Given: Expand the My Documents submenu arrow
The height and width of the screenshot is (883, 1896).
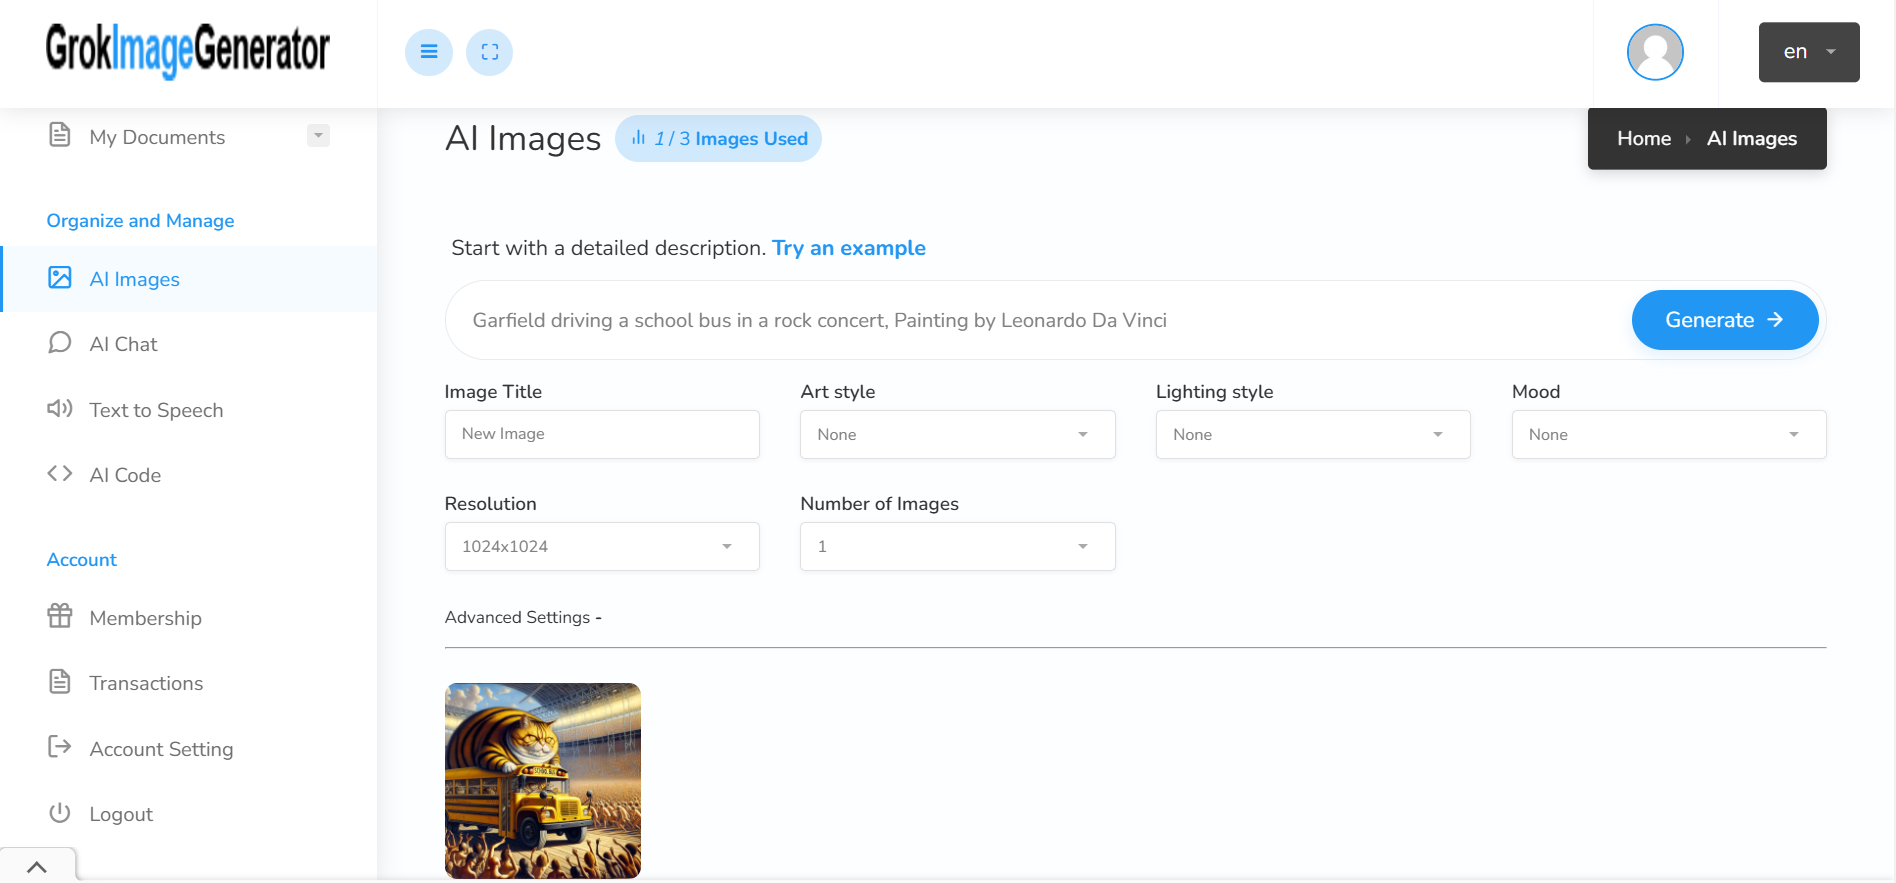Looking at the screenshot, I should (318, 135).
